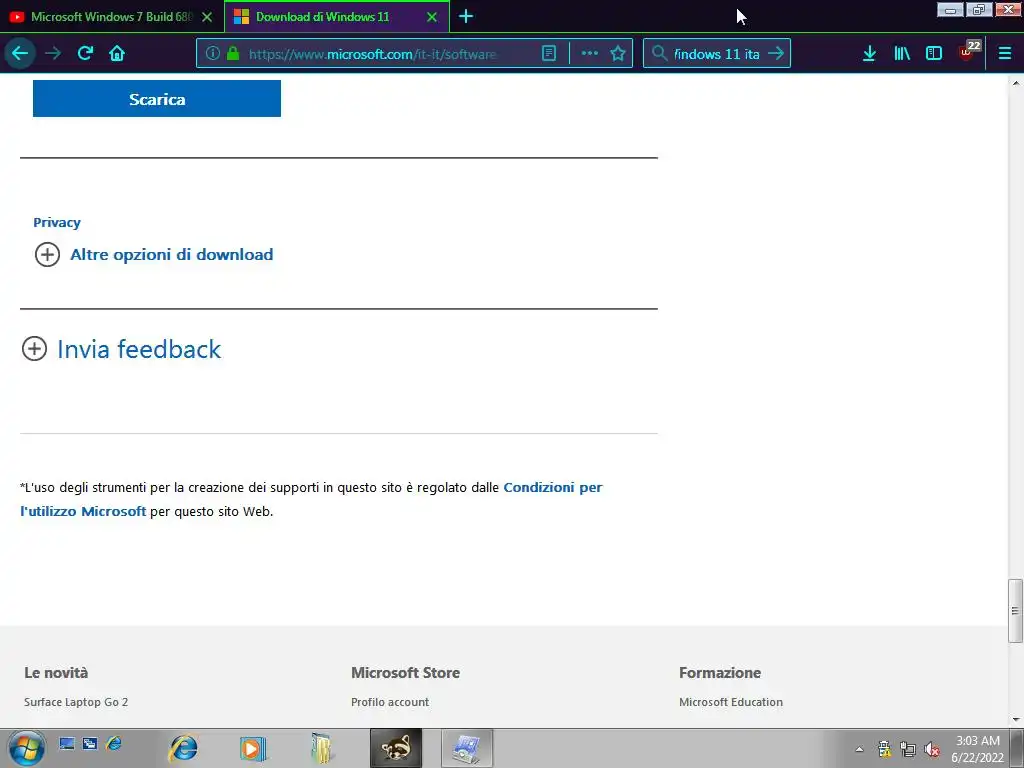Show desktop via quick launch icon
This screenshot has height=768, width=1024.
(x=67, y=743)
